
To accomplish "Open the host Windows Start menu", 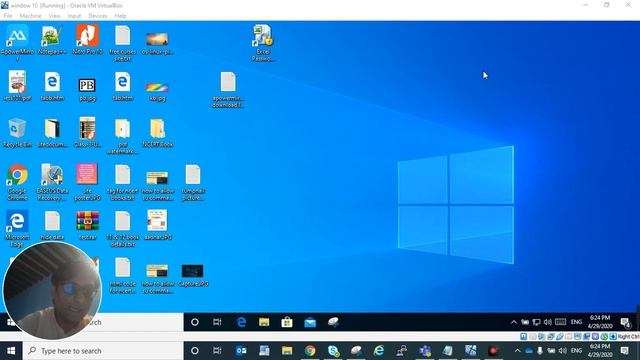I will pyautogui.click(x=11, y=351).
